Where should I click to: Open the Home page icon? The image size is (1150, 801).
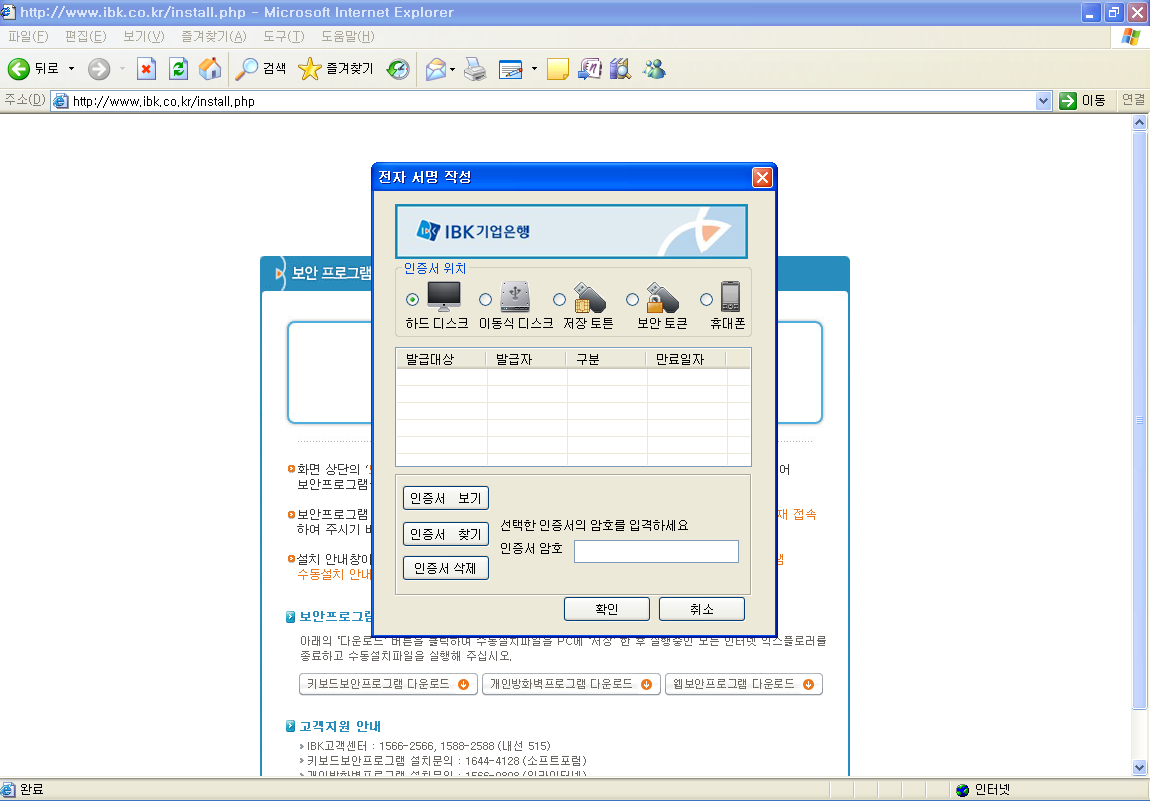point(210,69)
